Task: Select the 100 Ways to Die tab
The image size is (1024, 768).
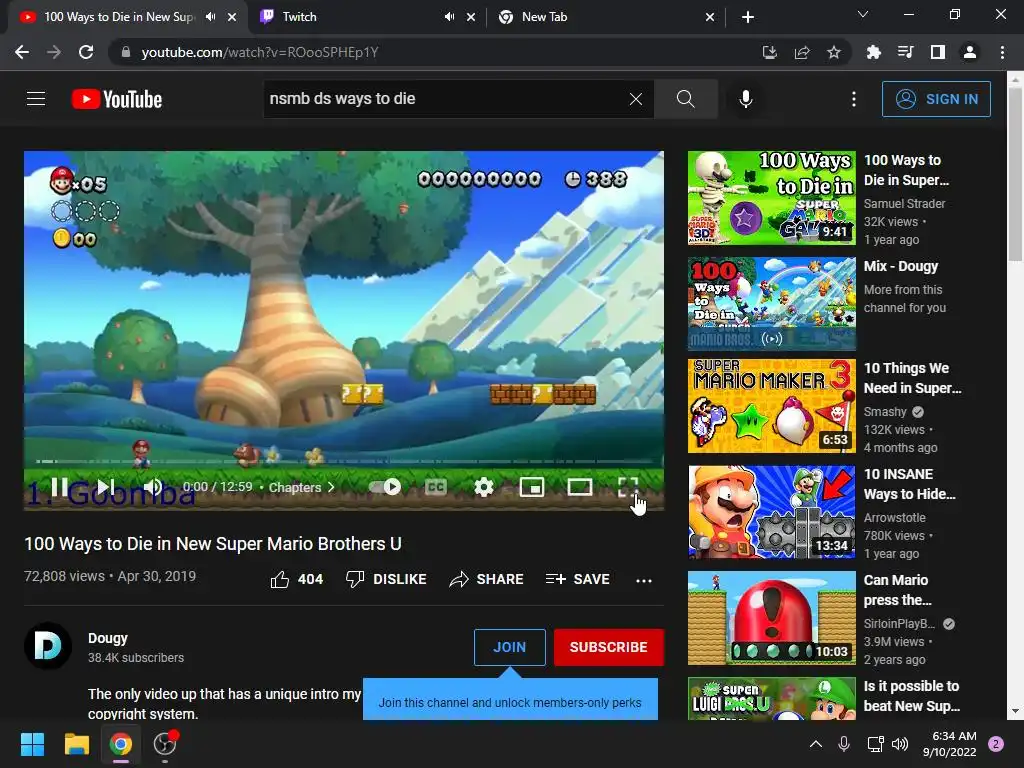Action: [118, 17]
